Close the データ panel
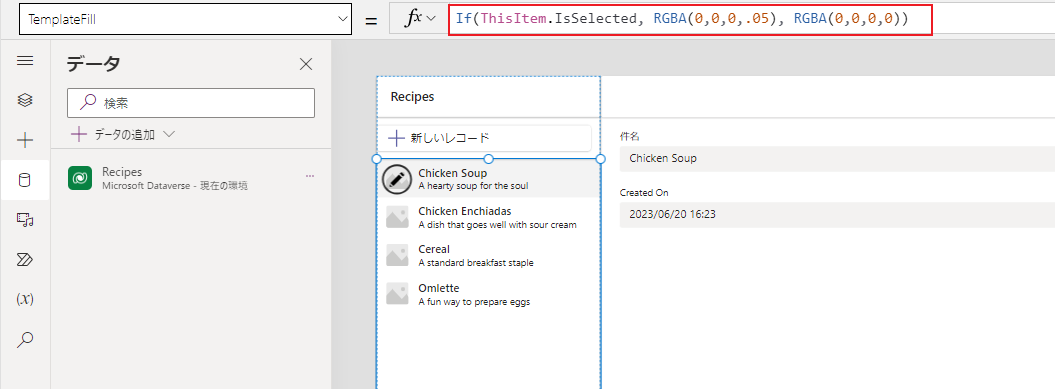 click(x=305, y=64)
